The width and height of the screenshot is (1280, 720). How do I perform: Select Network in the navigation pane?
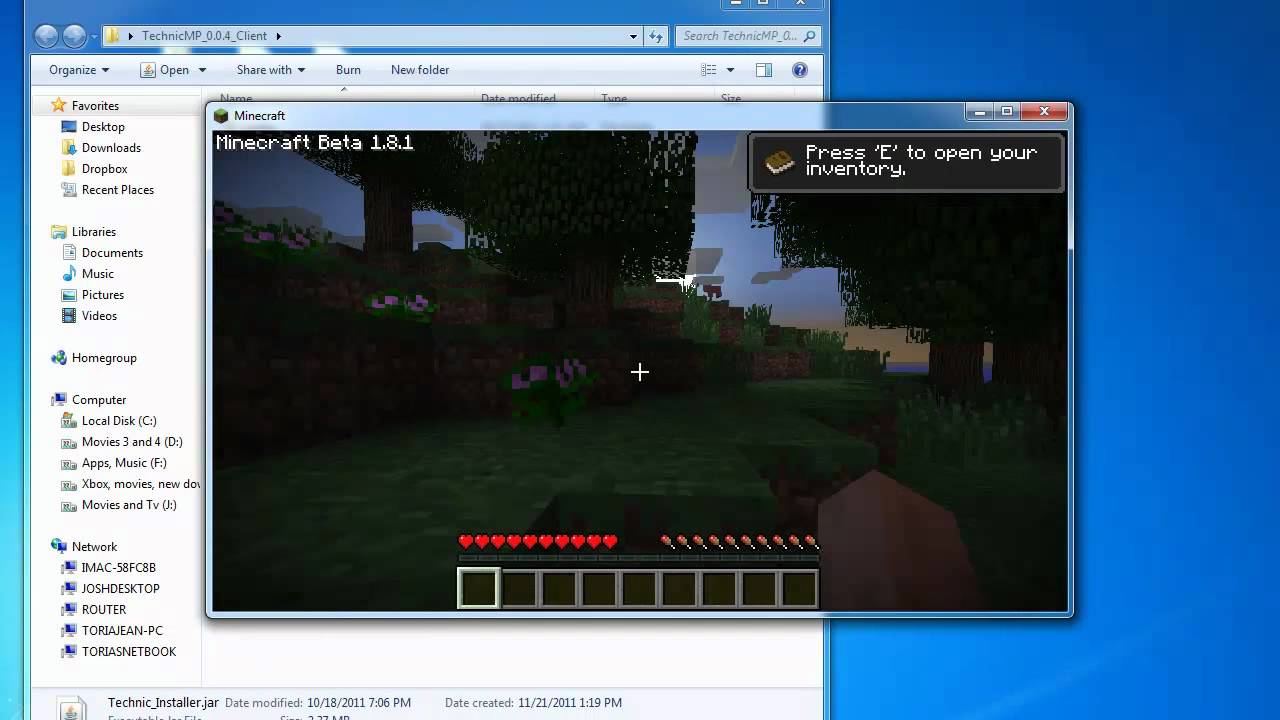tap(94, 547)
